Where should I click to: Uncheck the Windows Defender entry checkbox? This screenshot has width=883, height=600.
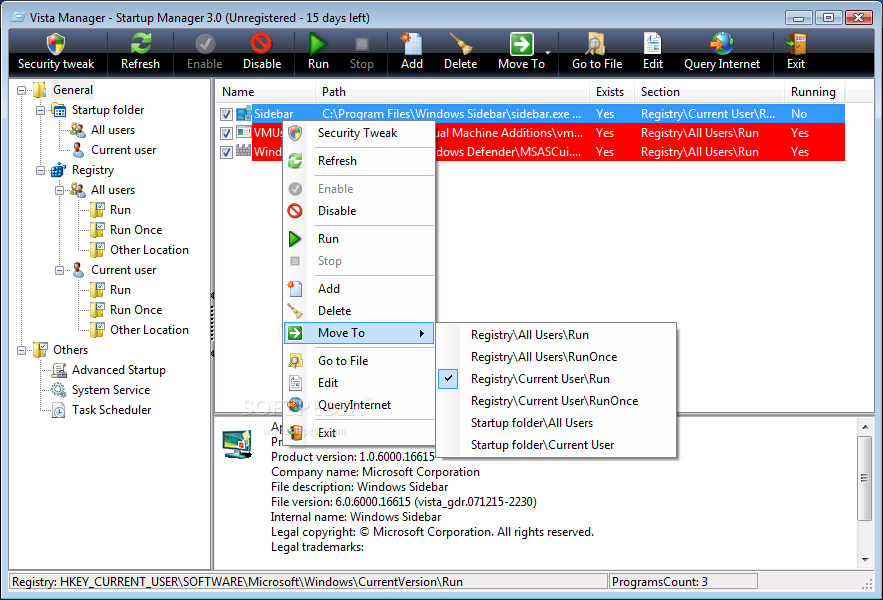tap(226, 153)
